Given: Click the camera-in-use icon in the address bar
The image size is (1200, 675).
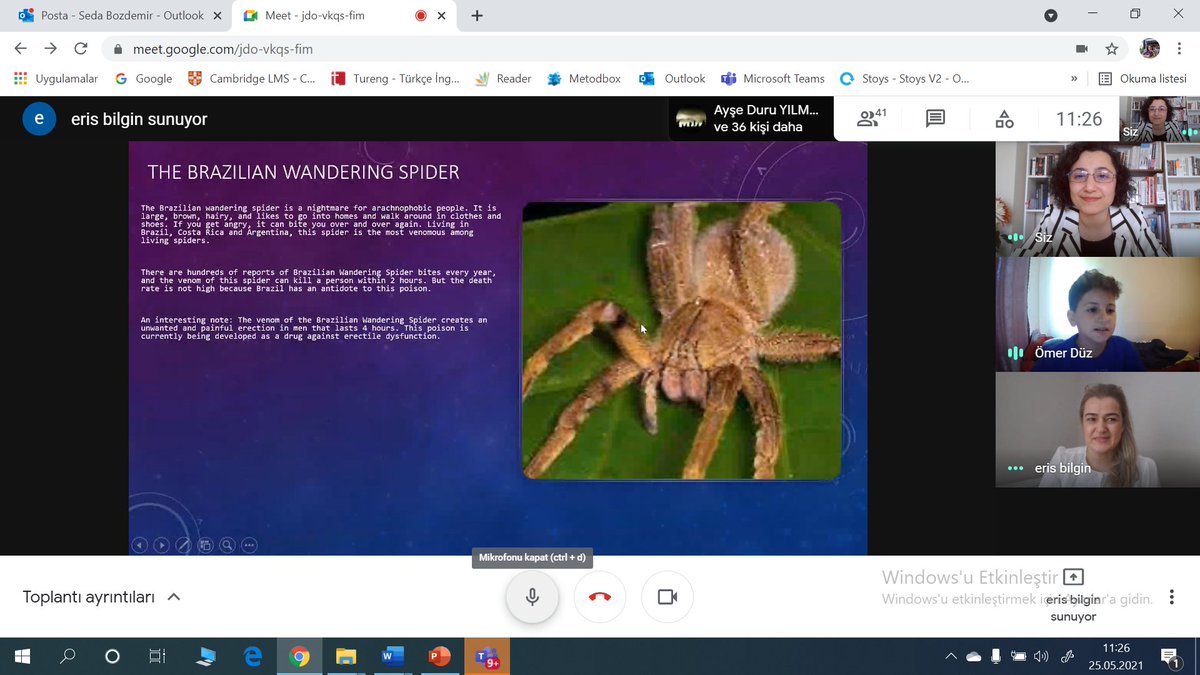Looking at the screenshot, I should pyautogui.click(x=1082, y=48).
